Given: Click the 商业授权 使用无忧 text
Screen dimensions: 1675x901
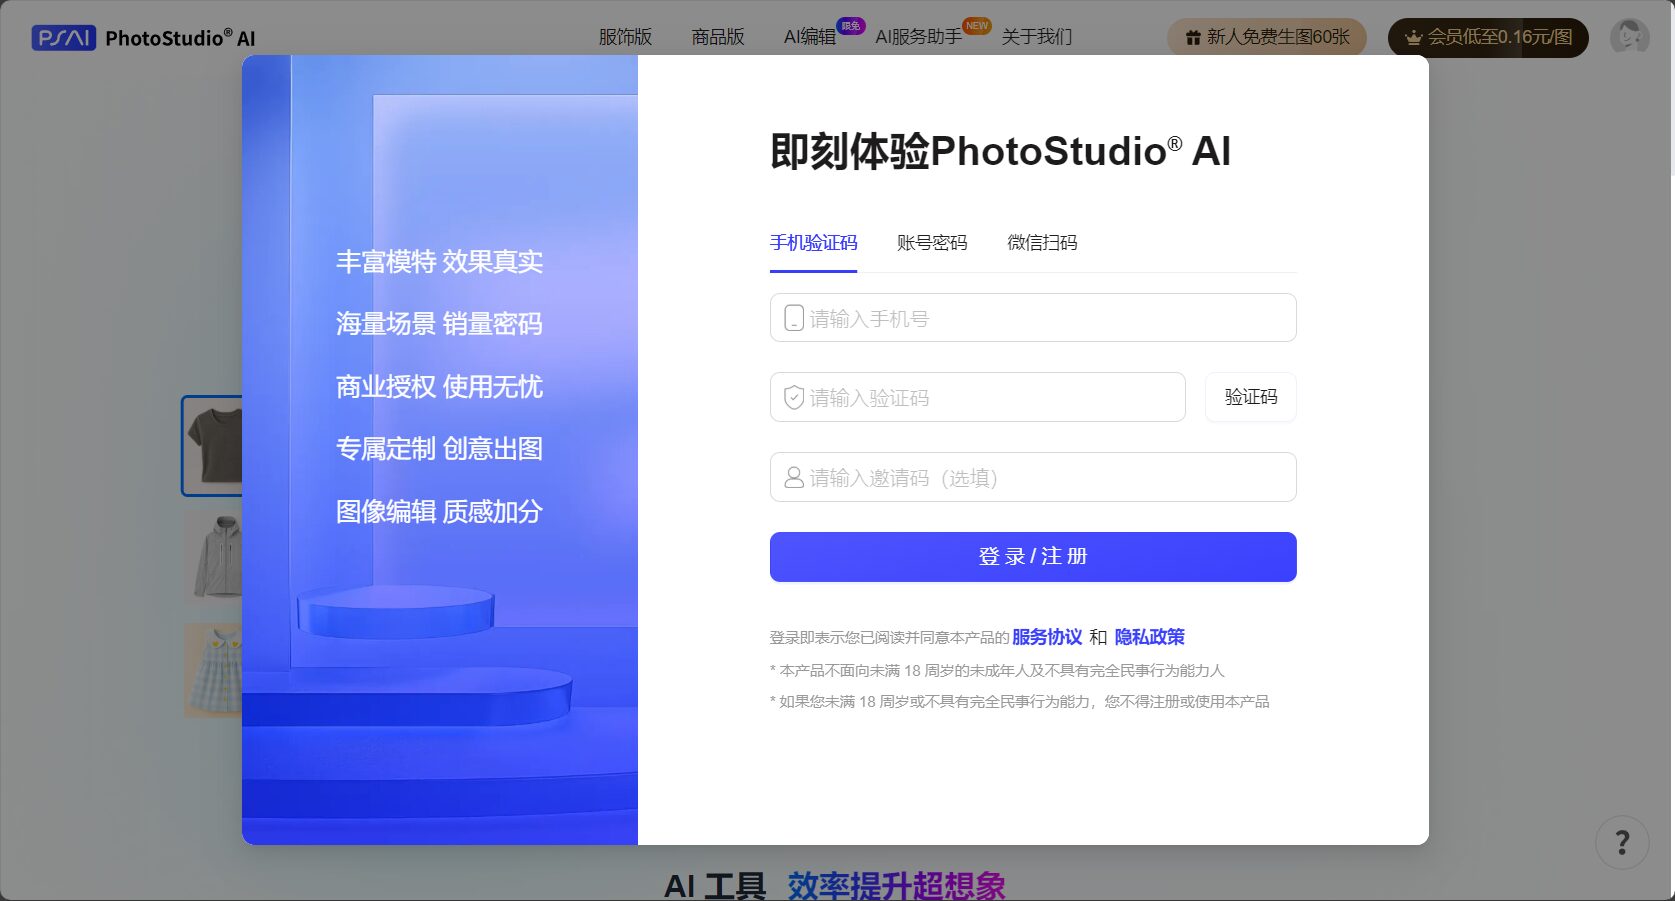Looking at the screenshot, I should pyautogui.click(x=439, y=387).
